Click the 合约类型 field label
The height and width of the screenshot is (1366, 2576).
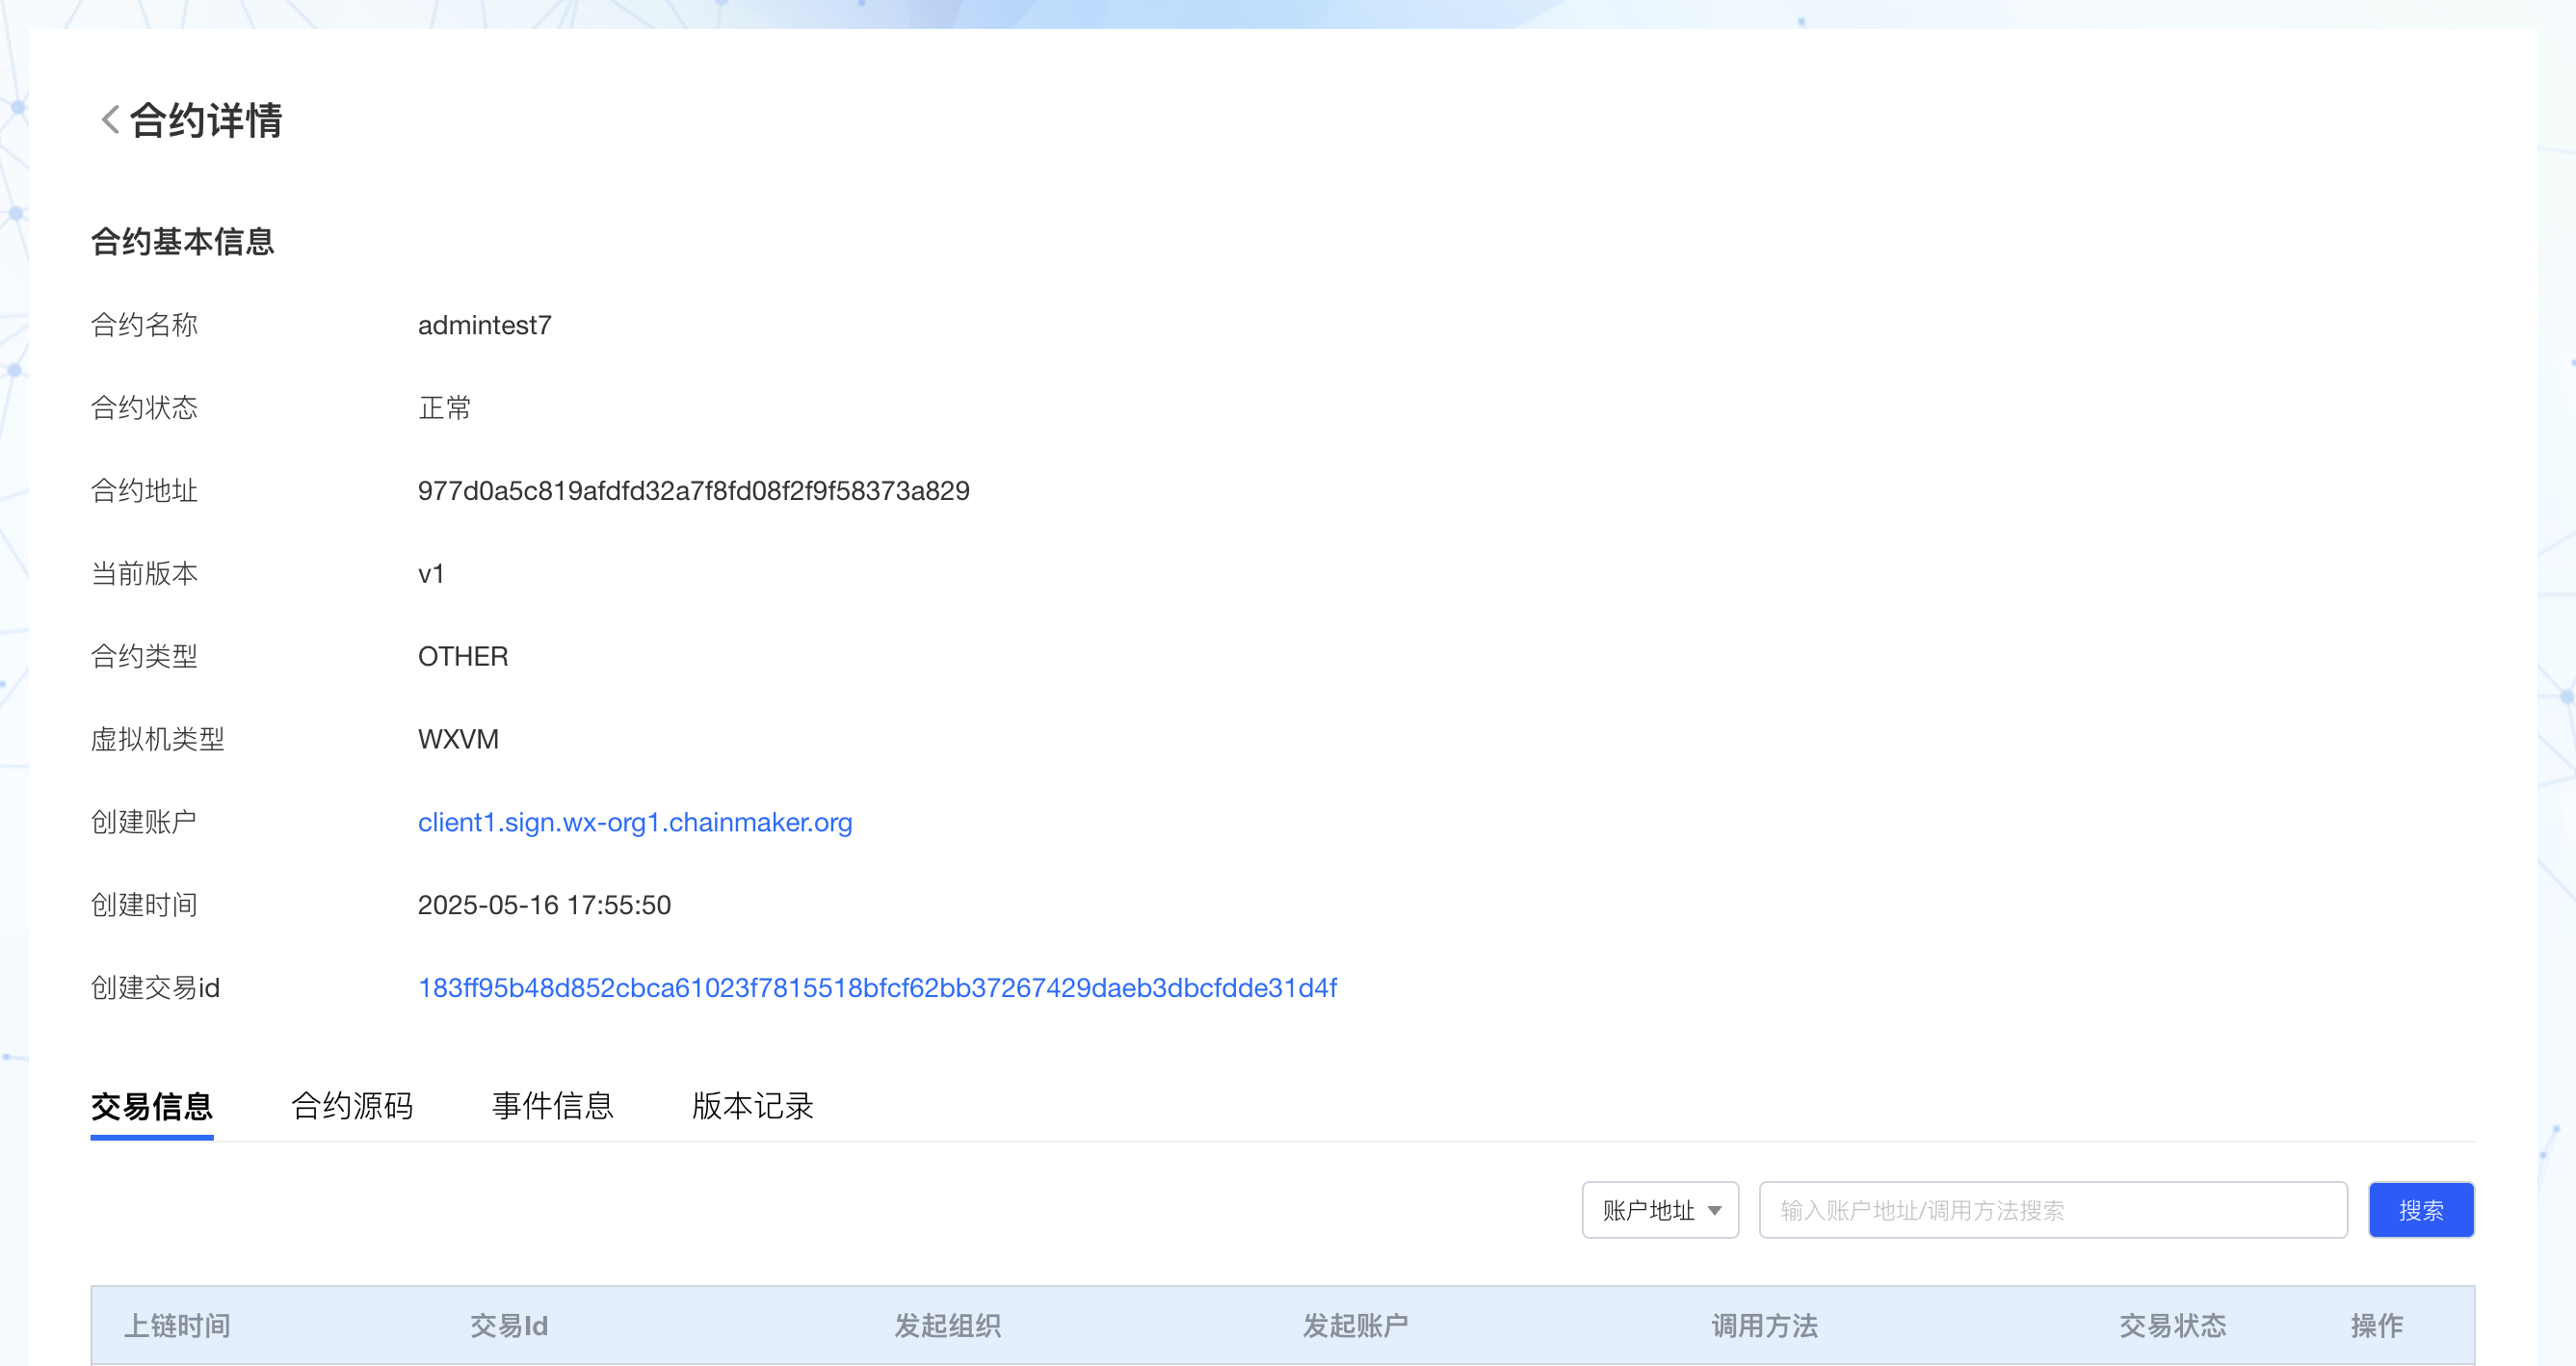pos(144,657)
